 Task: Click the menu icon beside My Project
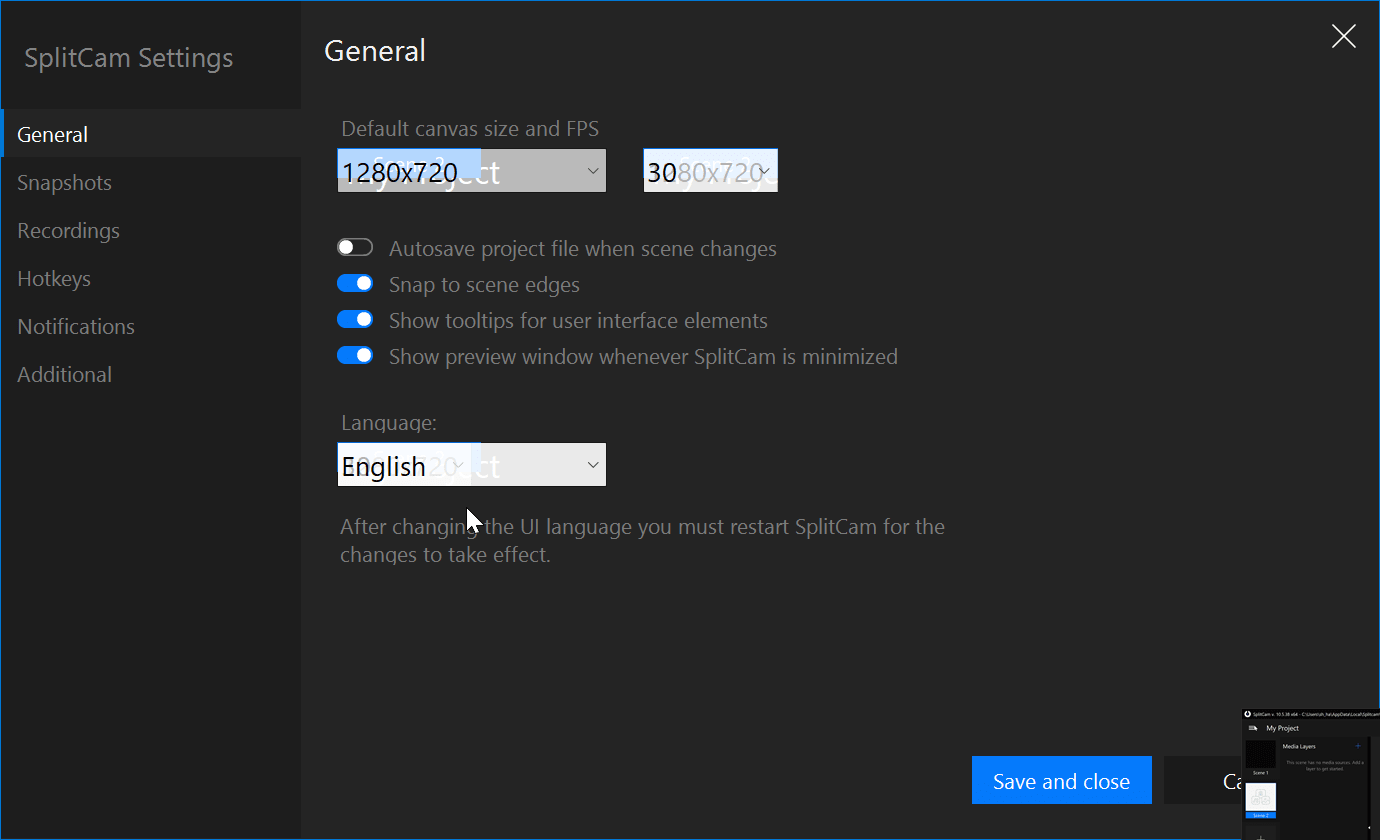[1253, 728]
